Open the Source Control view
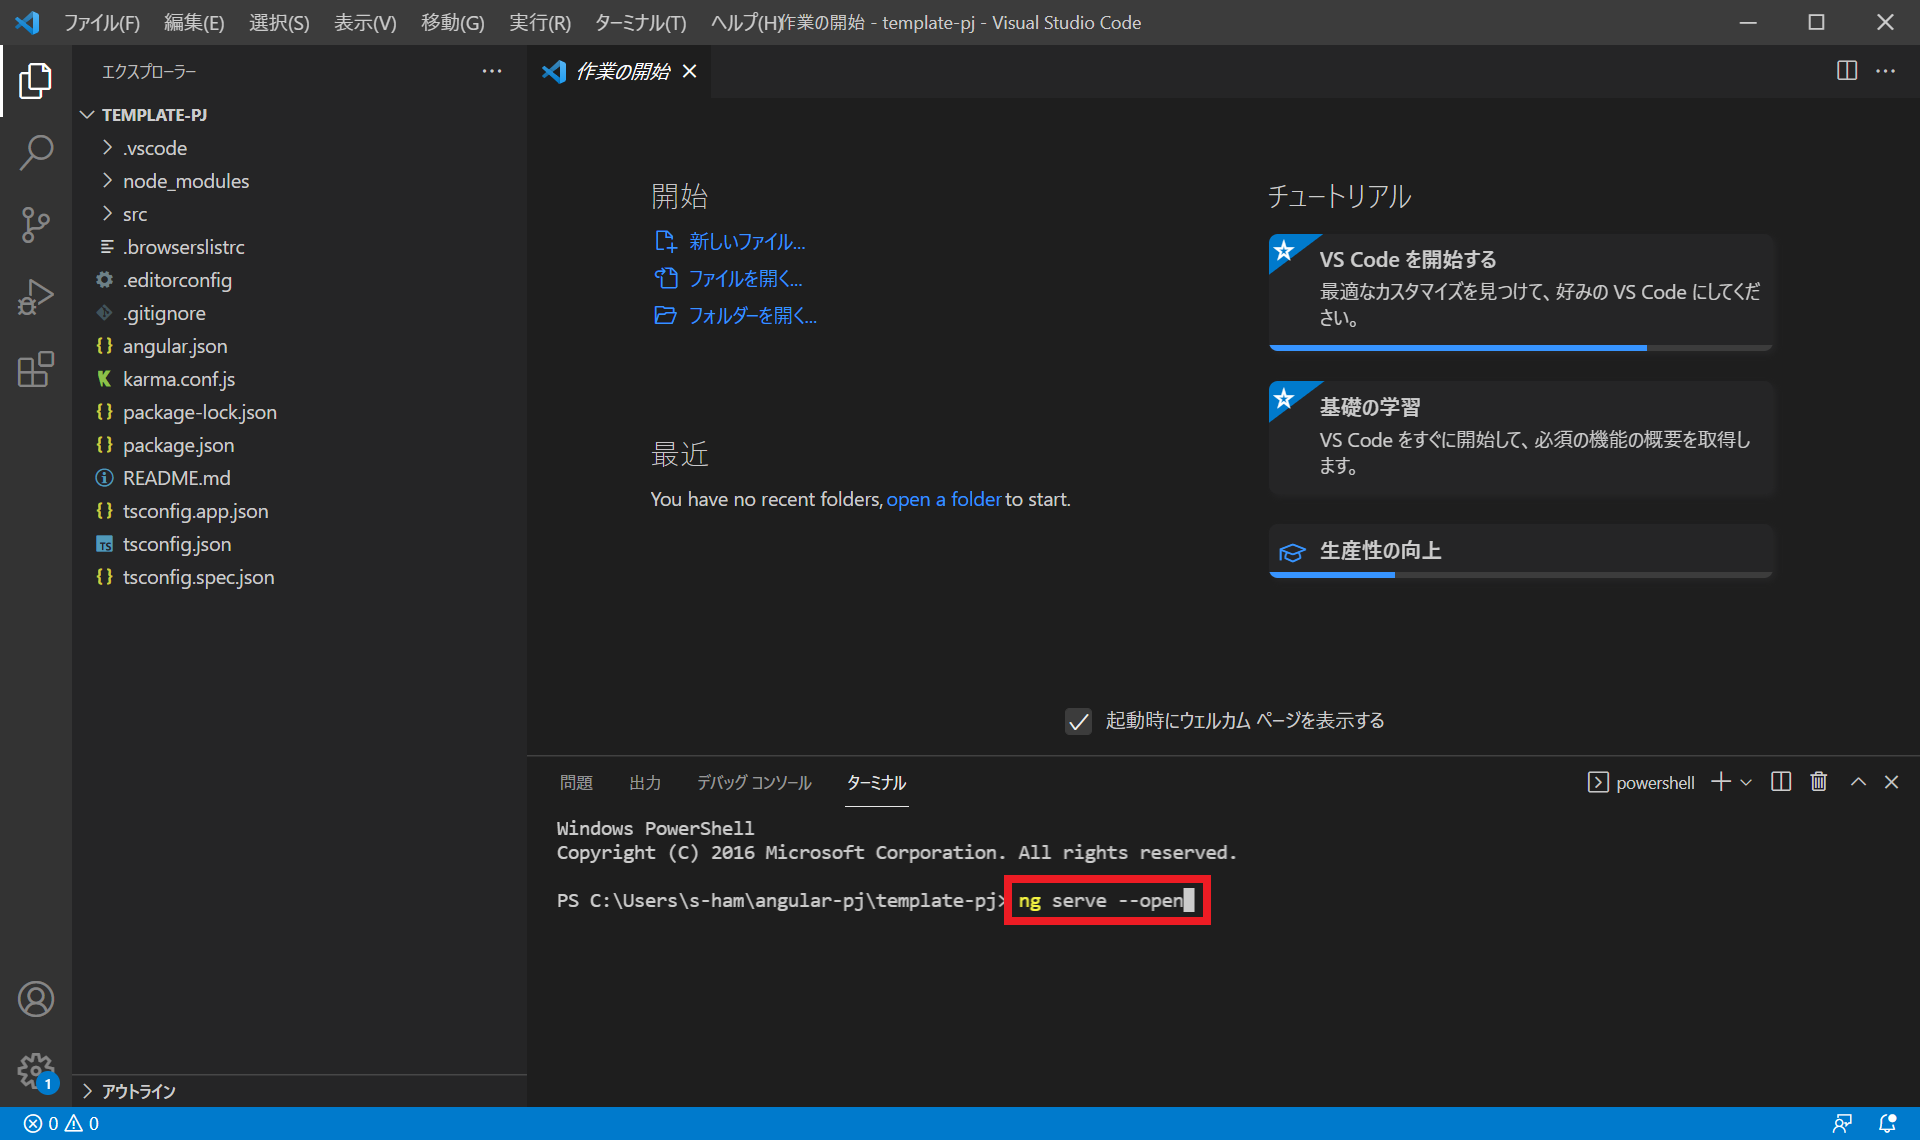1920x1140 pixels. pyautogui.click(x=36, y=225)
